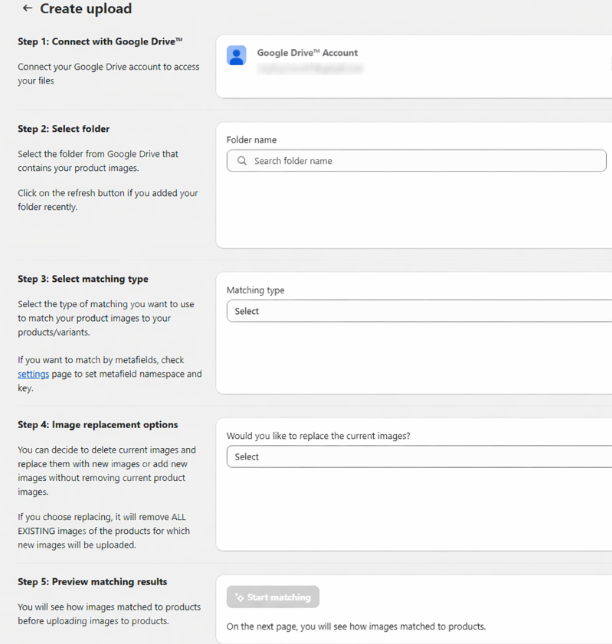Click the sparkle icon on Start matching
Image resolution: width=612 pixels, height=644 pixels.
[x=239, y=597]
